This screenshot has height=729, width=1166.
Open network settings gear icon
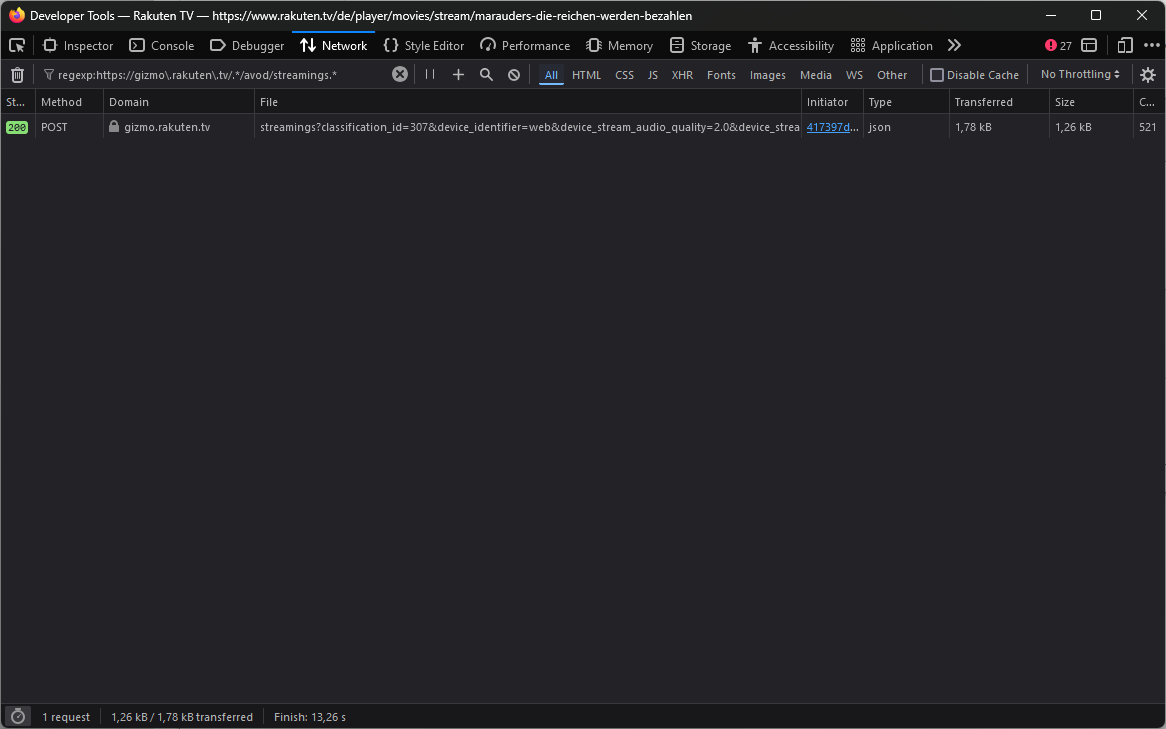point(1148,74)
